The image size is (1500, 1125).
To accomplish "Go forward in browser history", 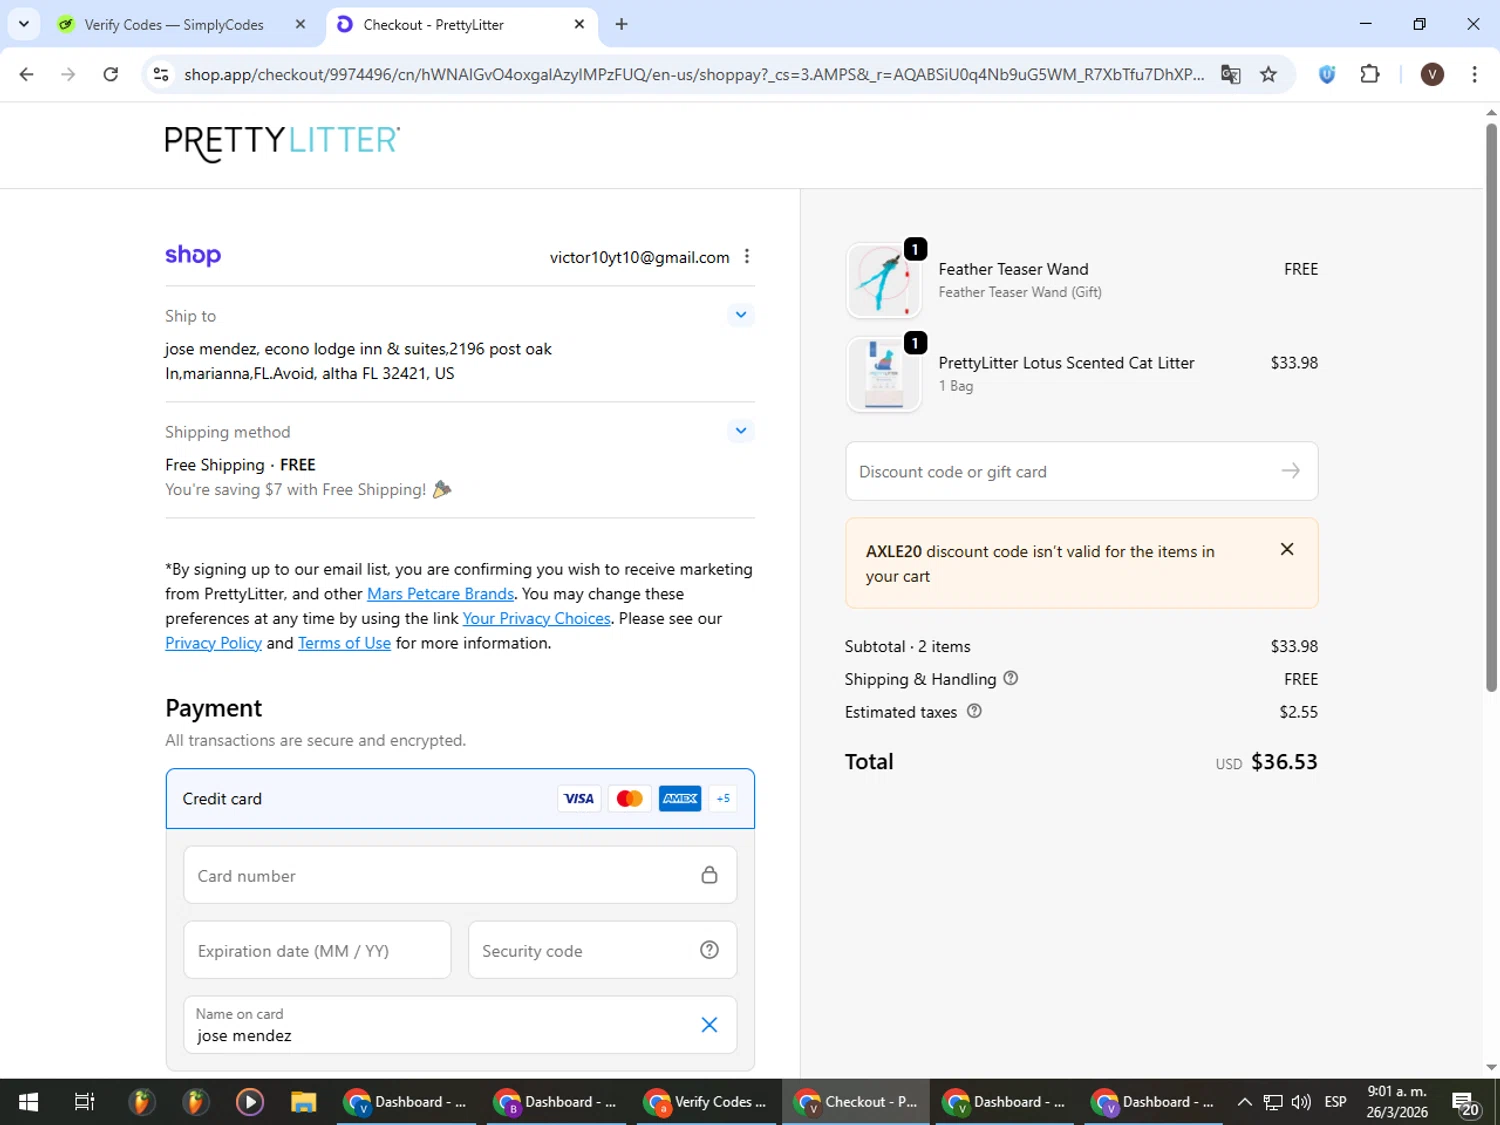I will coord(68,74).
